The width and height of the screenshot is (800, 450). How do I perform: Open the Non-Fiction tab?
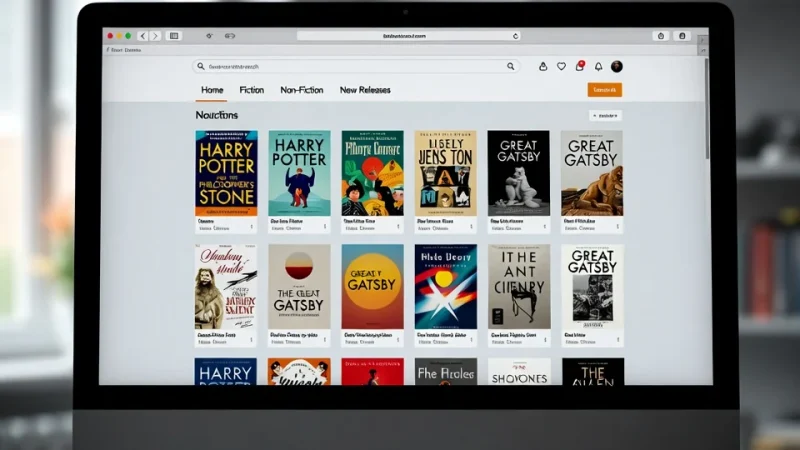[x=302, y=90]
